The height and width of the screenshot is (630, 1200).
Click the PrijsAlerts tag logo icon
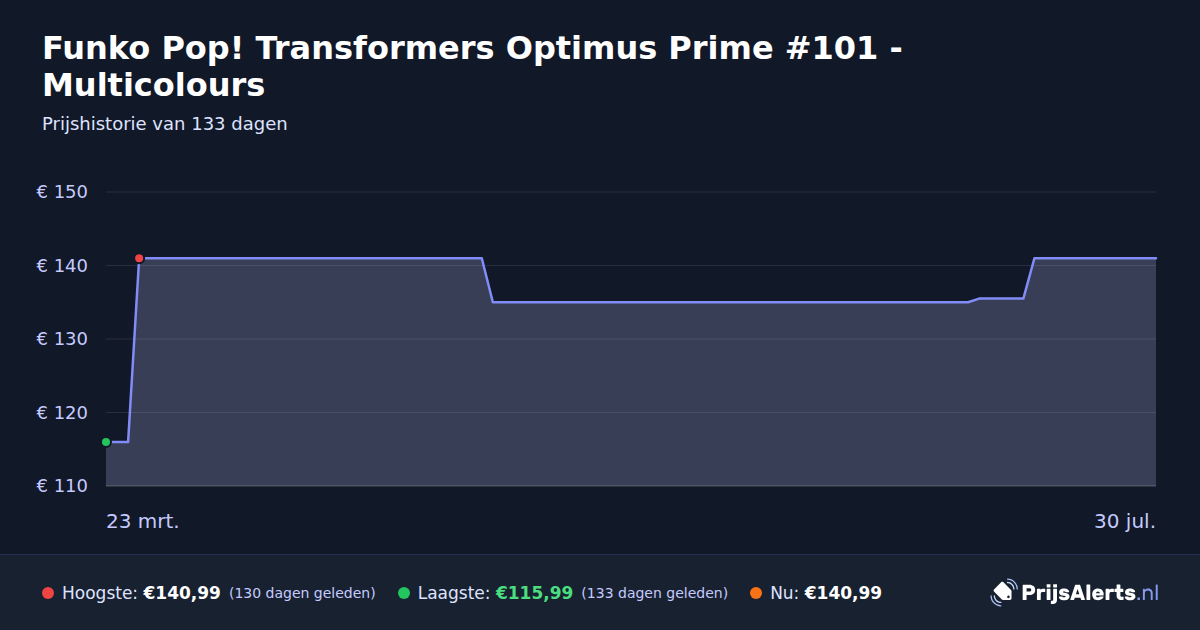pos(1003,593)
